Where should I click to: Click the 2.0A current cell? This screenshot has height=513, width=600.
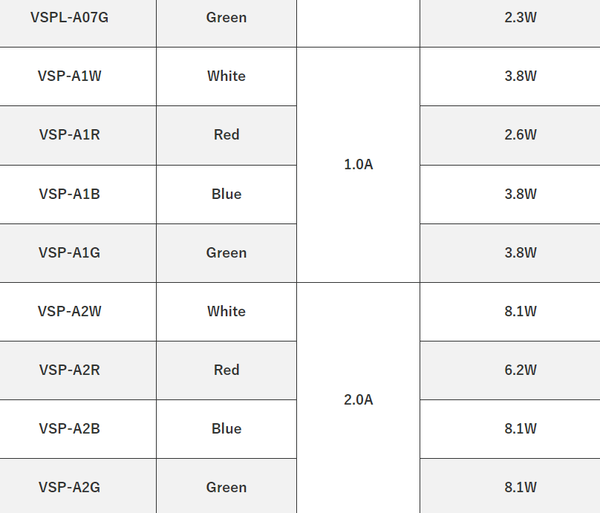[x=358, y=399]
